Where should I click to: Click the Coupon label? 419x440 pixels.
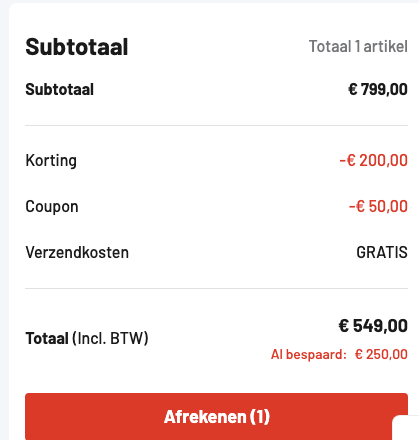52,207
